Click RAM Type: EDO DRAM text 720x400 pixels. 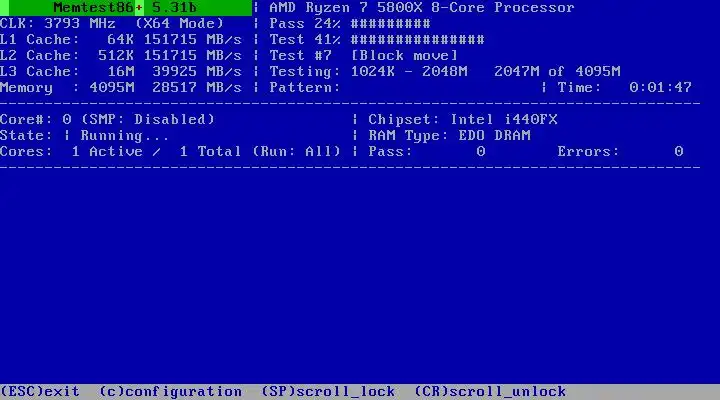click(449, 135)
